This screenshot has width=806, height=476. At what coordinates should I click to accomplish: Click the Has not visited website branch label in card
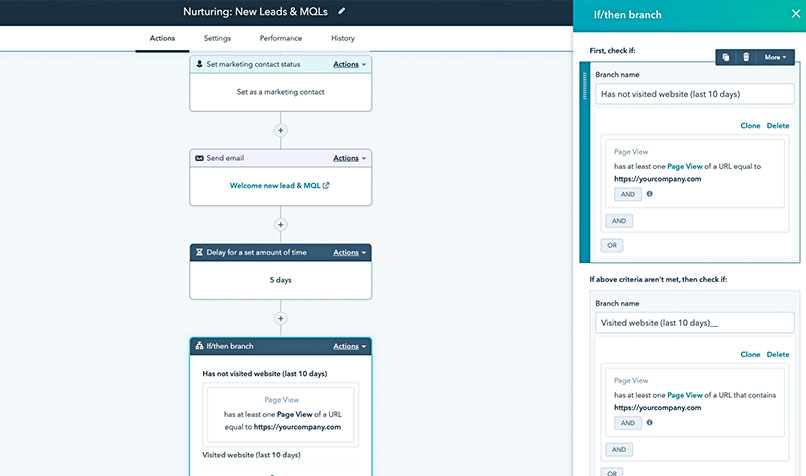265,374
